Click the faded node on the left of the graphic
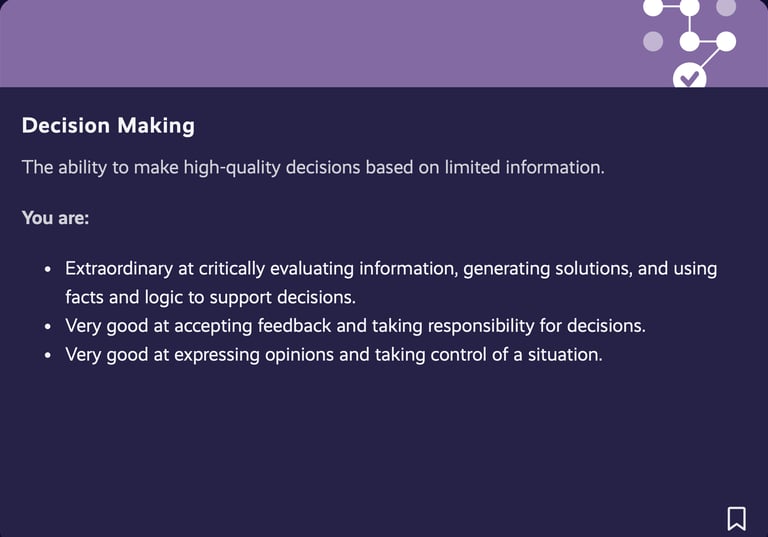Viewport: 768px width, 537px height. click(653, 41)
